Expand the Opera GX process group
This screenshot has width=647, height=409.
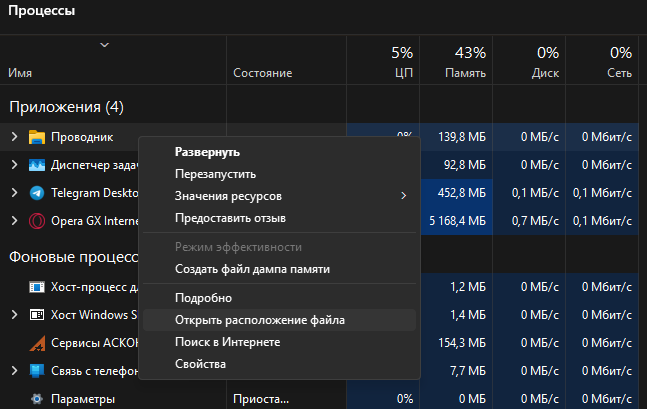click(x=14, y=221)
